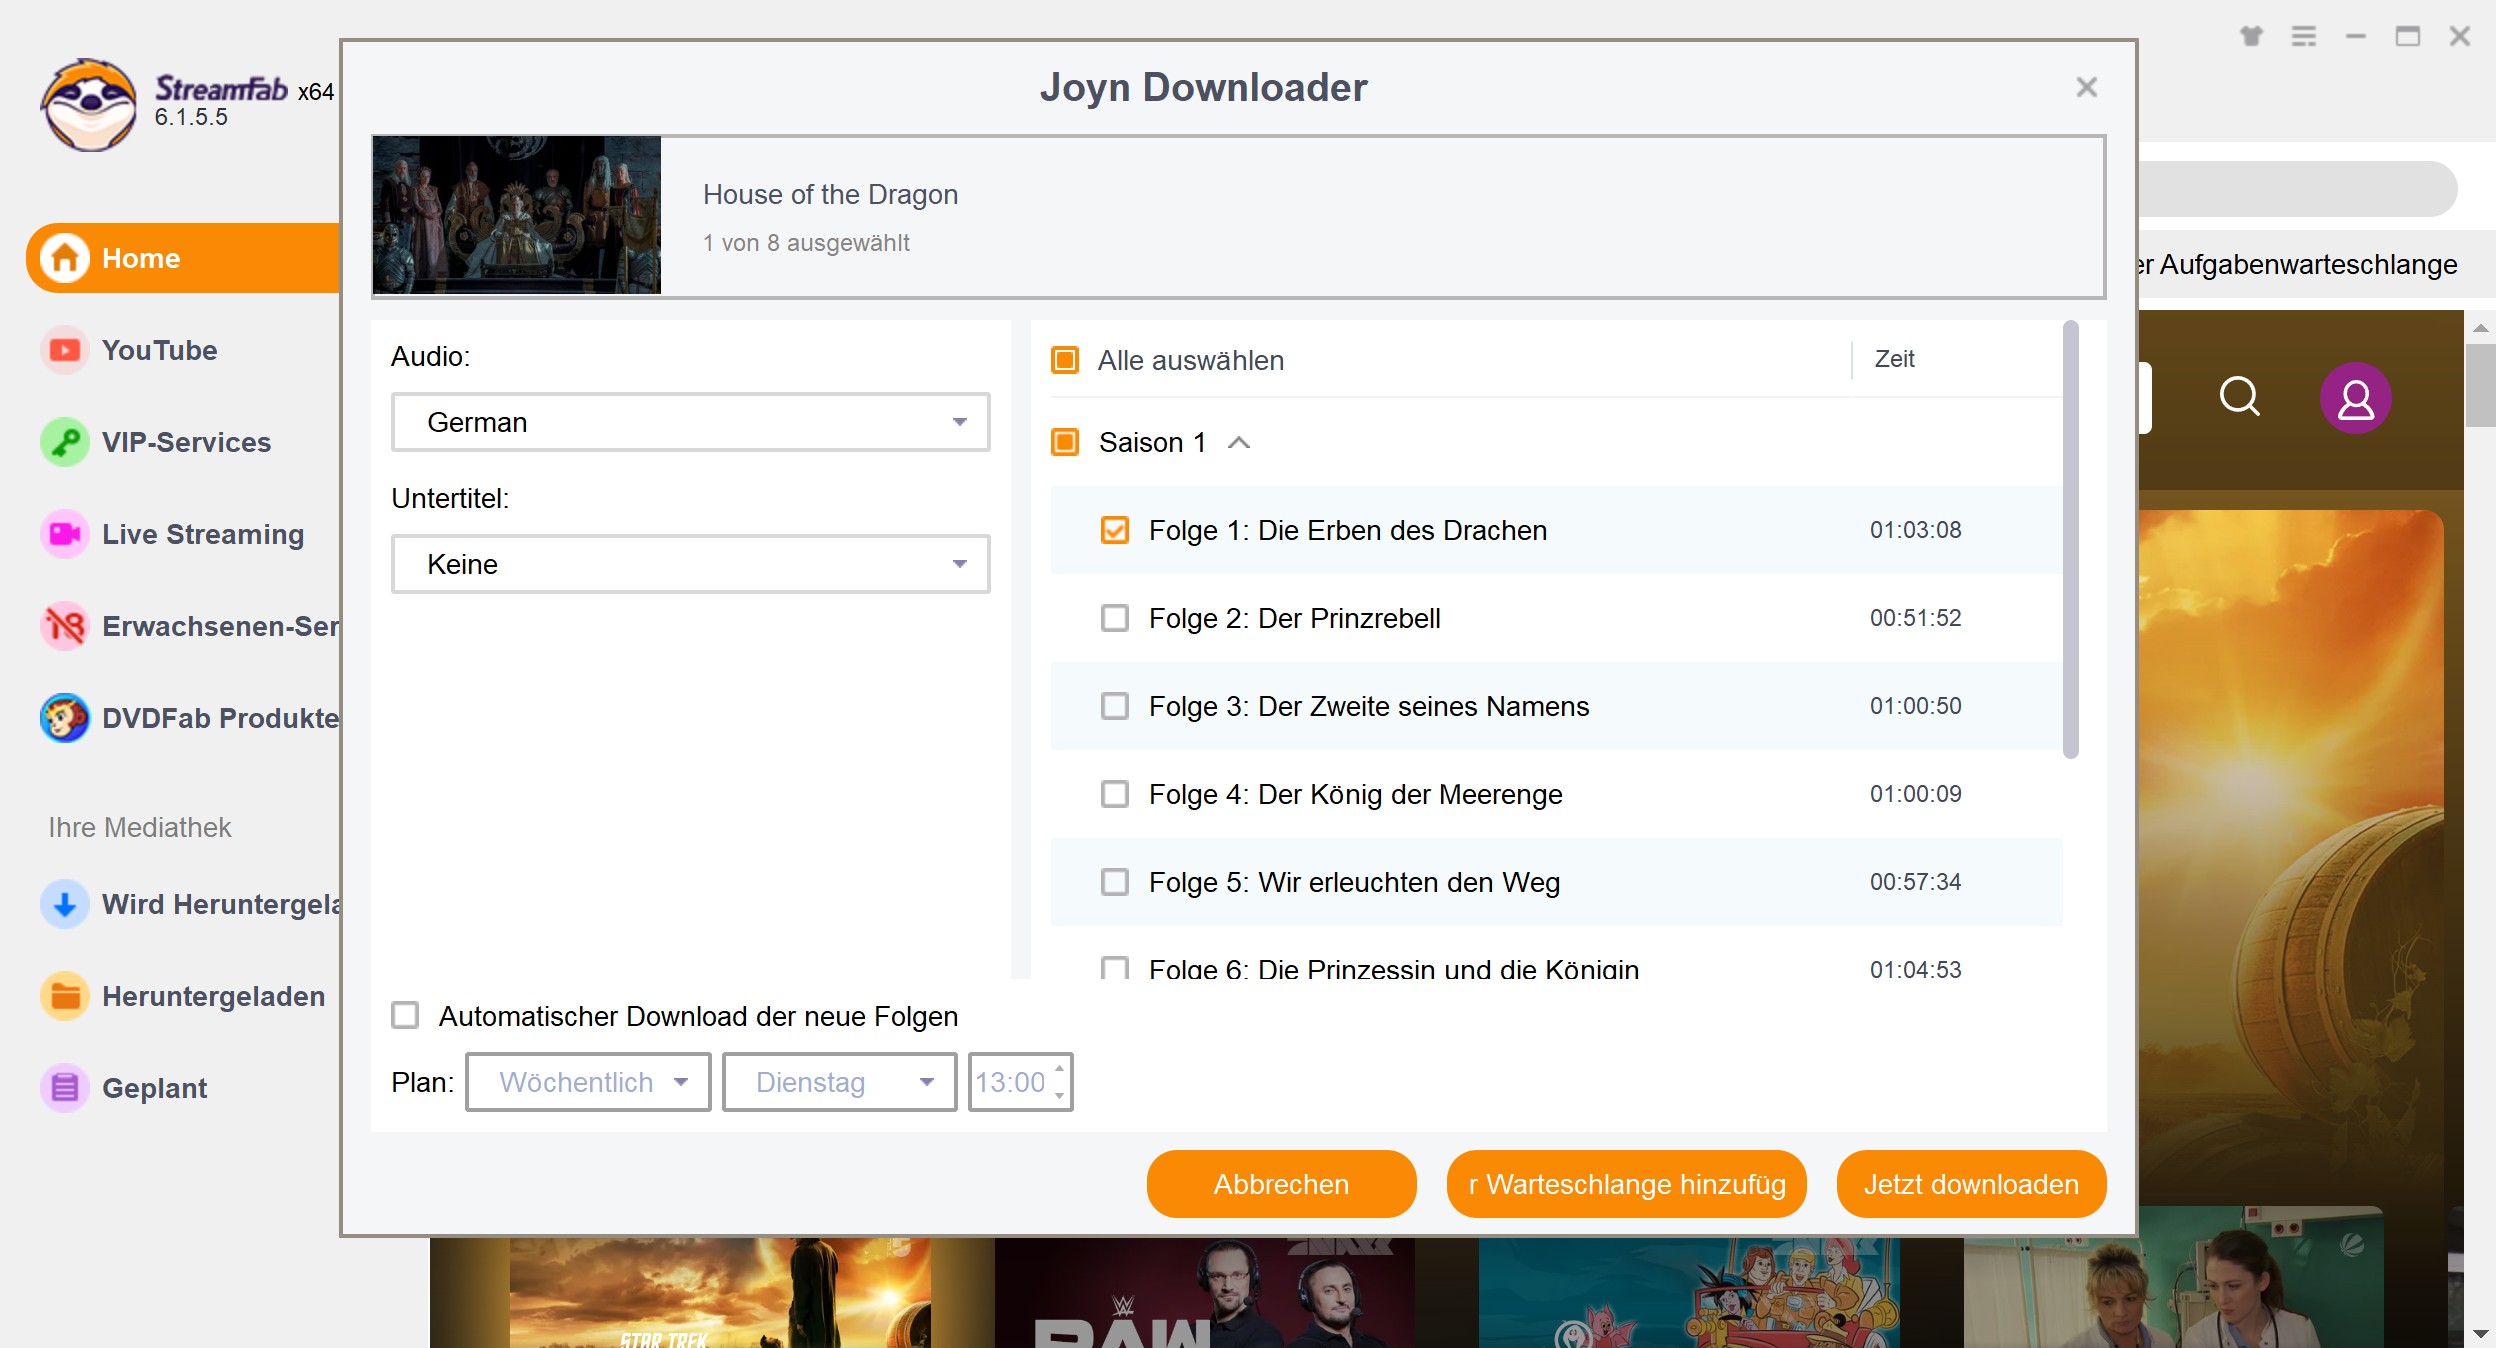Screen dimensions: 2496x1348
Task: Select Alle auswählen checkbox
Action: 1064,359
